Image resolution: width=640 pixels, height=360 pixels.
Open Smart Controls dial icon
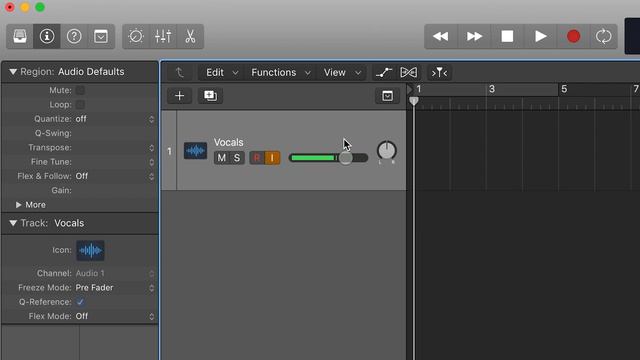[x=136, y=37]
